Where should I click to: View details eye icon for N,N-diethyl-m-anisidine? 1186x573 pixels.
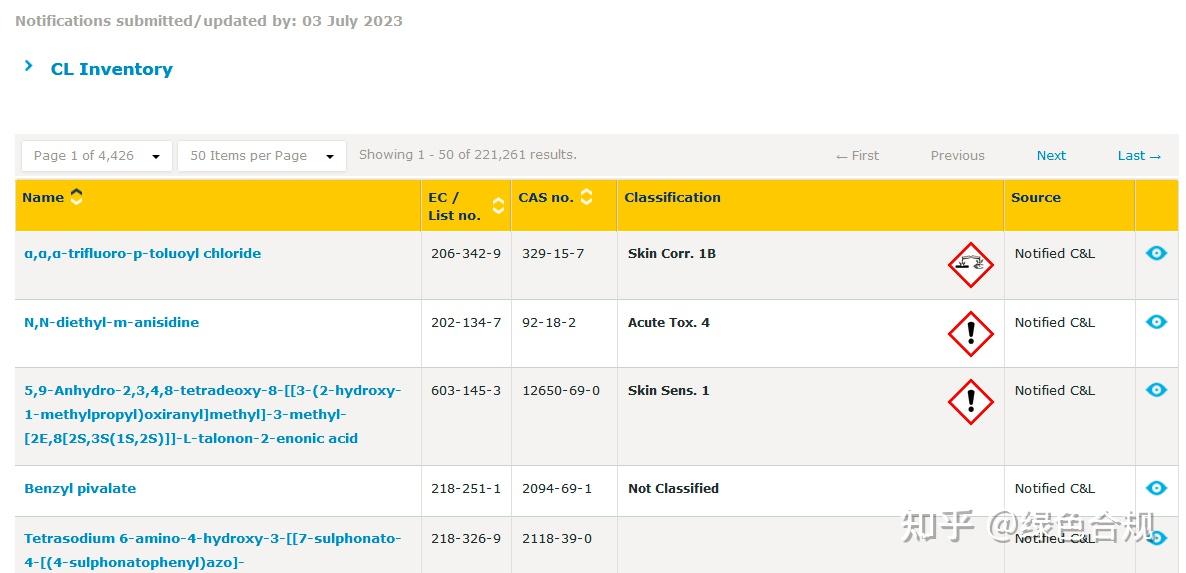(1156, 322)
